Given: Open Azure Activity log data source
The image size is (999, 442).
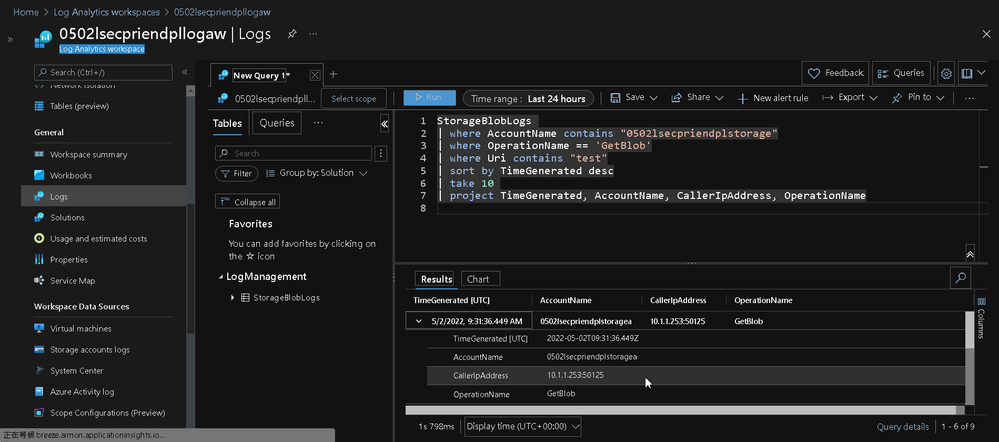Looking at the screenshot, I should point(82,392).
